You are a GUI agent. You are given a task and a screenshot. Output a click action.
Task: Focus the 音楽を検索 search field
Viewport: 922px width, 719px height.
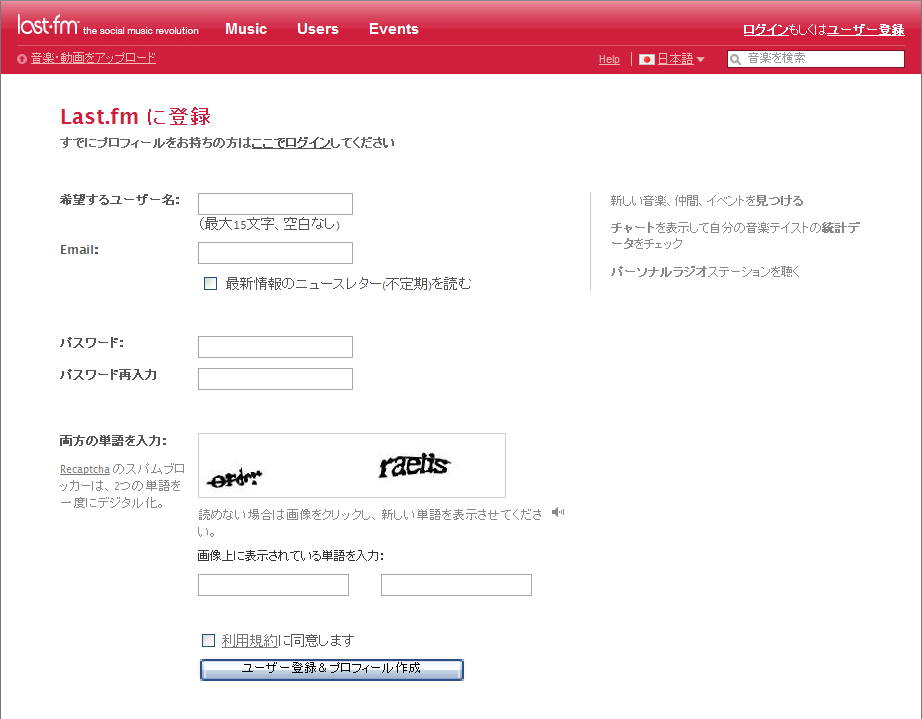point(816,59)
